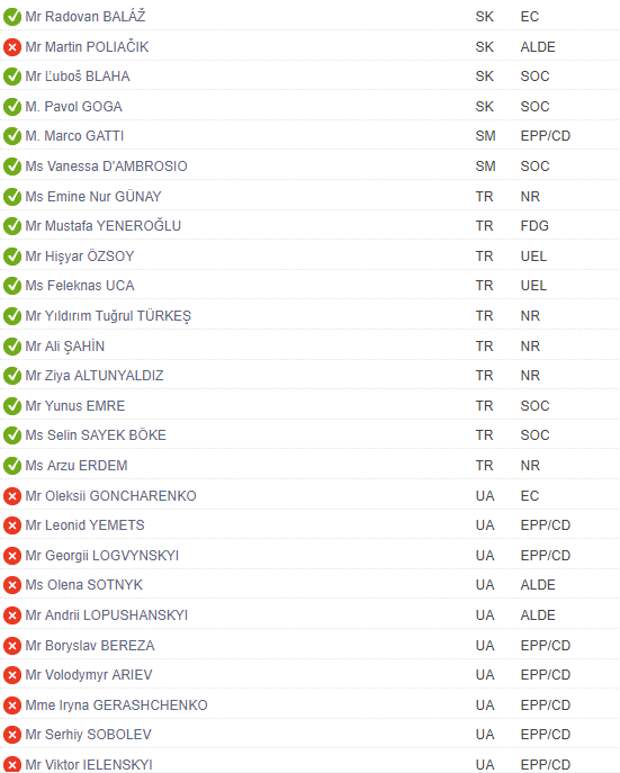620x773 pixels.
Task: Click green check icon next to Arzu ERDEM
Action: (x=12, y=465)
